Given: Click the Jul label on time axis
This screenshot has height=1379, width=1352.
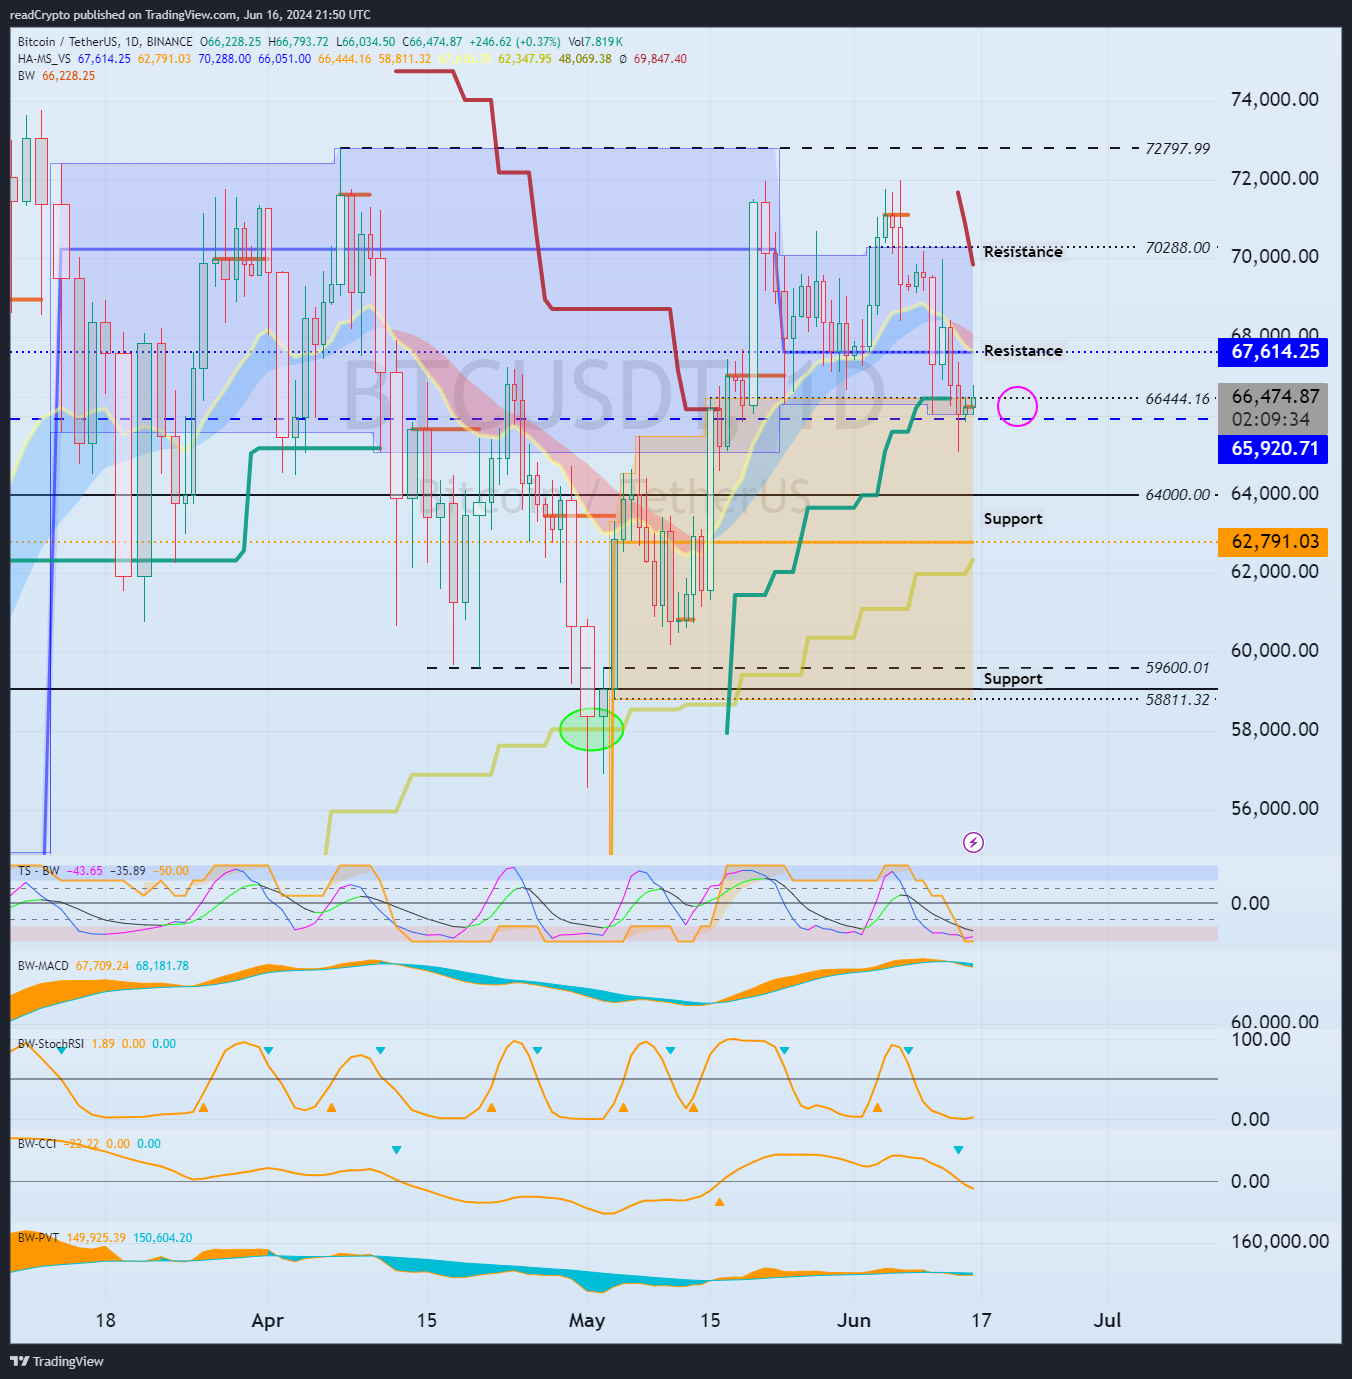Looking at the screenshot, I should pos(1107,1320).
